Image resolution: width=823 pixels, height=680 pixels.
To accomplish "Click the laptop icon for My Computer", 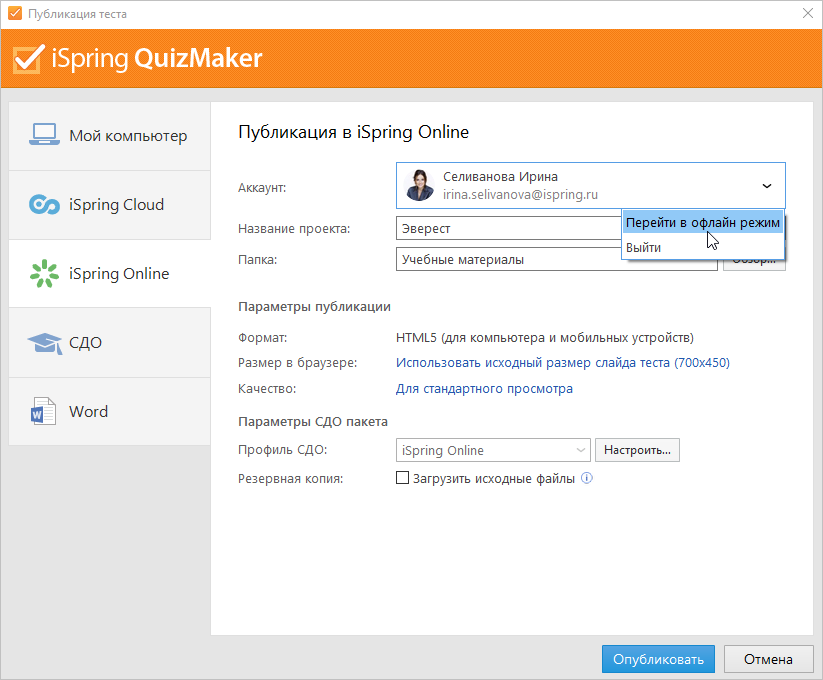I will pos(44,135).
